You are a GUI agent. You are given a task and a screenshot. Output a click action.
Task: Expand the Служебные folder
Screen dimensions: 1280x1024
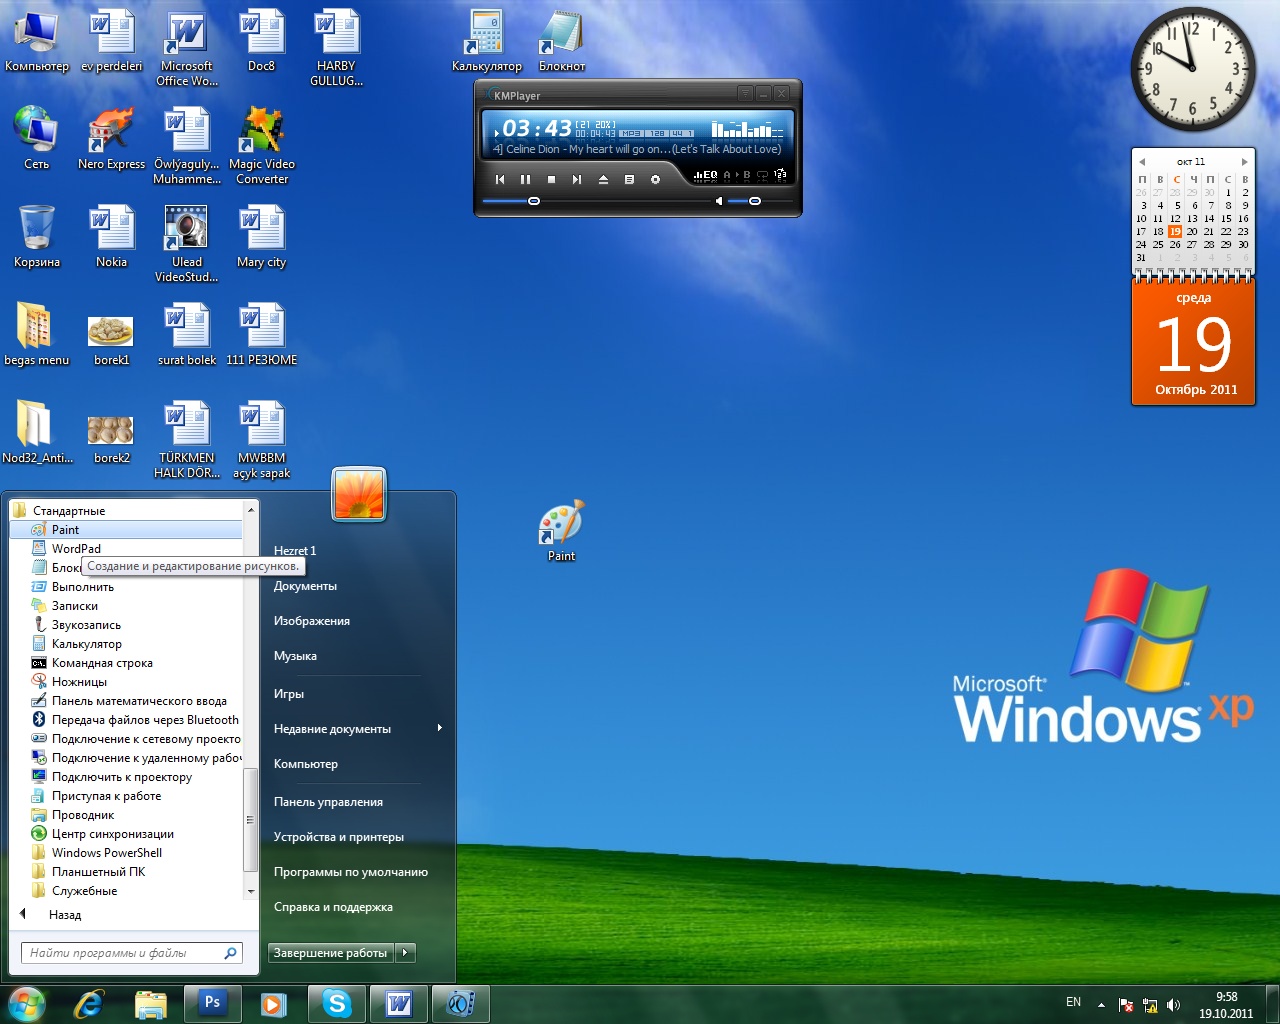point(126,891)
